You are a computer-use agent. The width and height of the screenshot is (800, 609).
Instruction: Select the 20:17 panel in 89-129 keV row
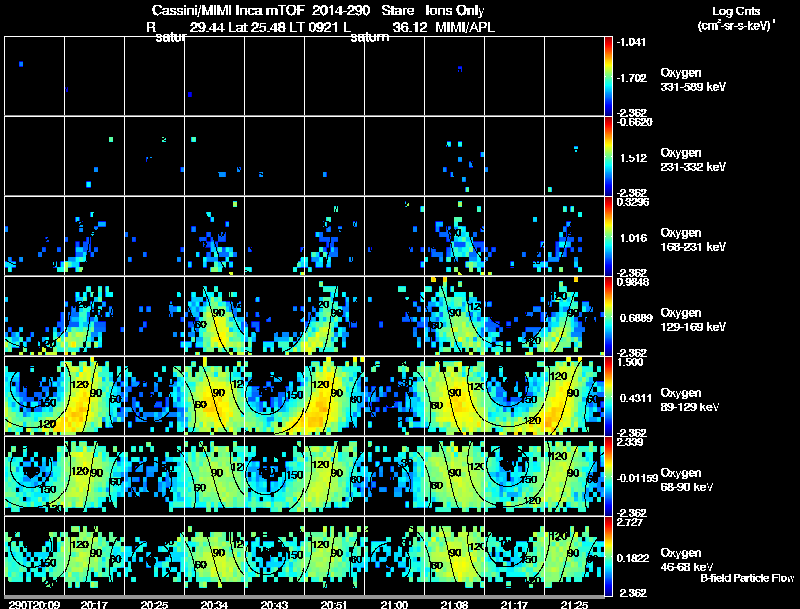(x=94, y=396)
